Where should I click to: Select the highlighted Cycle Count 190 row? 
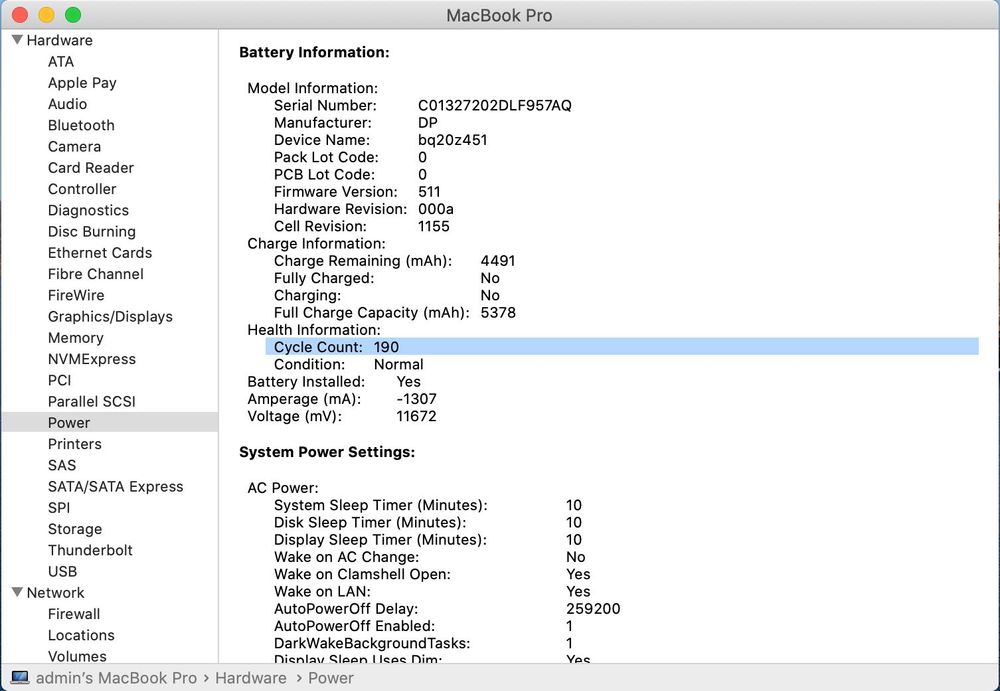pyautogui.click(x=622, y=346)
